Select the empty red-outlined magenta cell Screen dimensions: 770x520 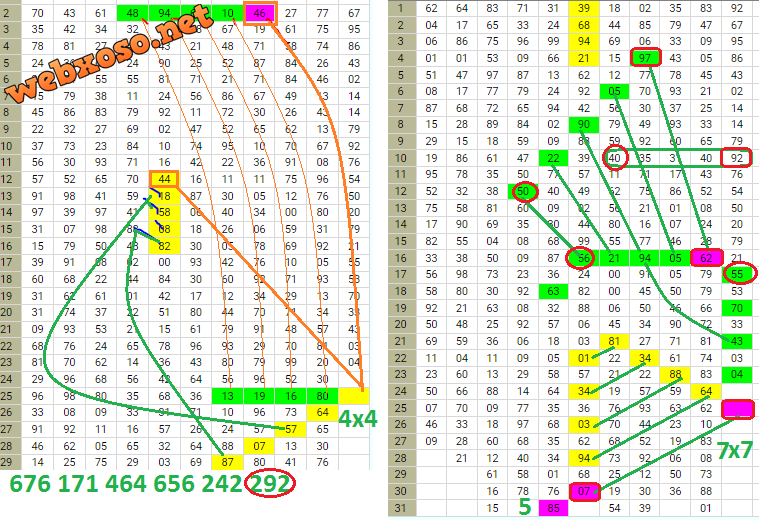pos(737,409)
